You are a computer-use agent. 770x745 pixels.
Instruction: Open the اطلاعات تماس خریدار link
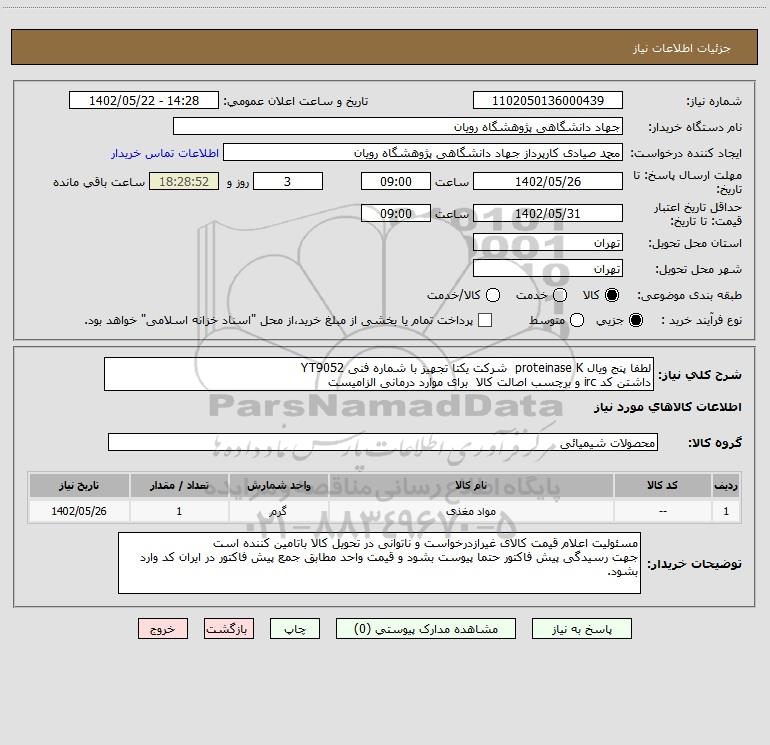(x=165, y=153)
